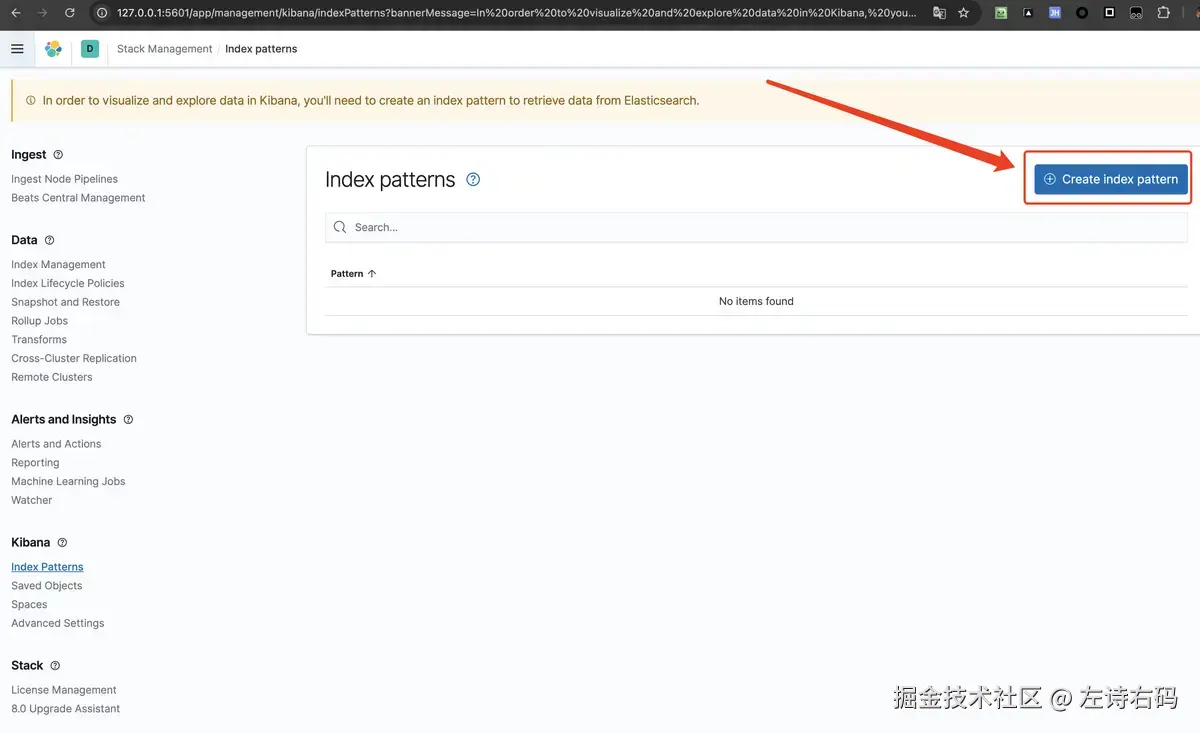Open the green smiley face extension
This screenshot has width=1200, height=733.
click(x=1001, y=13)
